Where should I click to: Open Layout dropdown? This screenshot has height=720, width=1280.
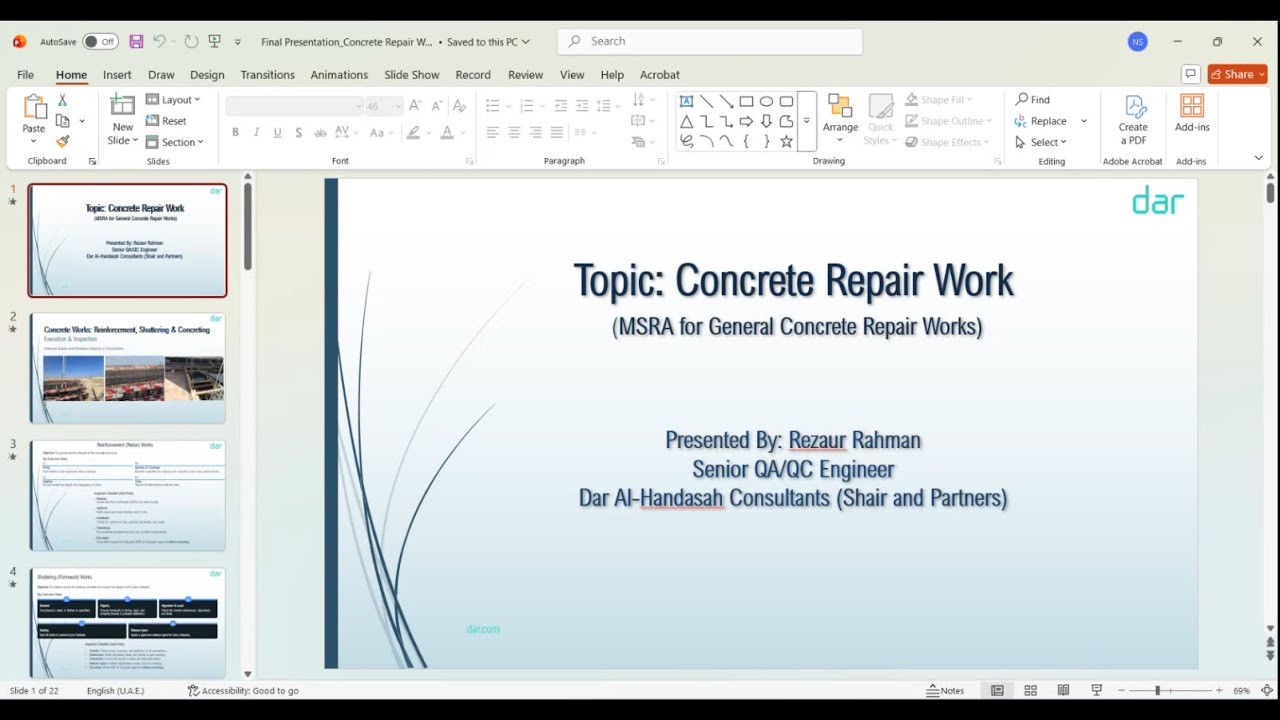[x=173, y=100]
